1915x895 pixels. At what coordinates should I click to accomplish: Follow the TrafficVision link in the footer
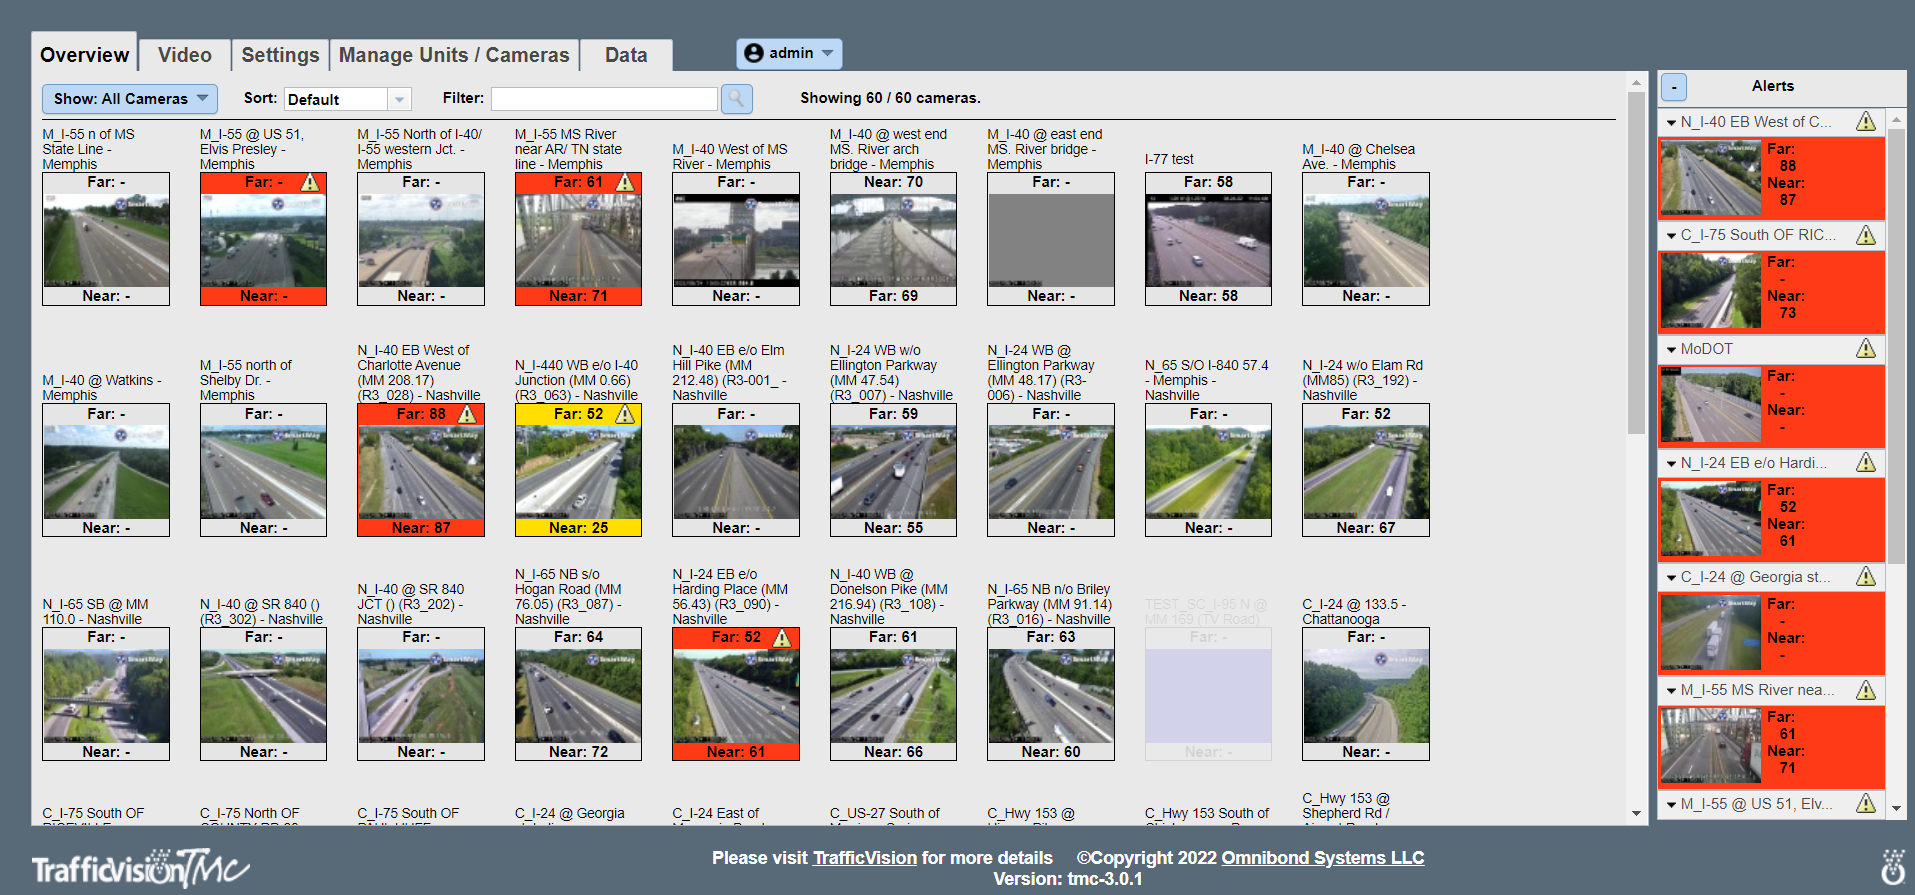point(865,858)
